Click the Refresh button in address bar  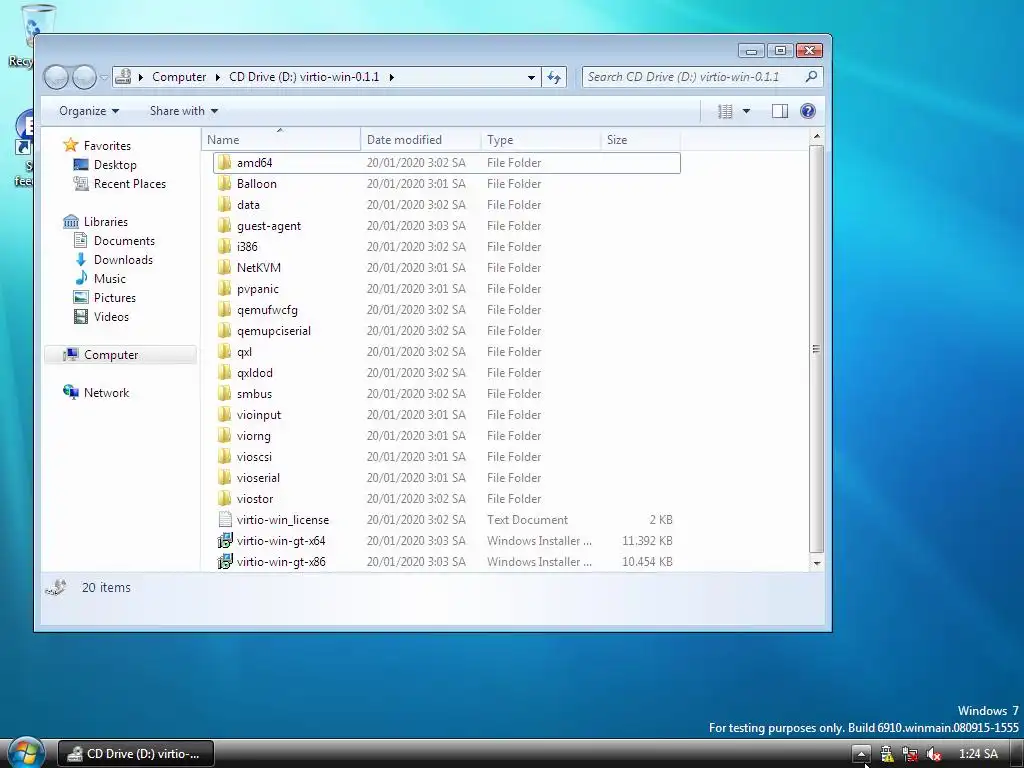coord(554,77)
